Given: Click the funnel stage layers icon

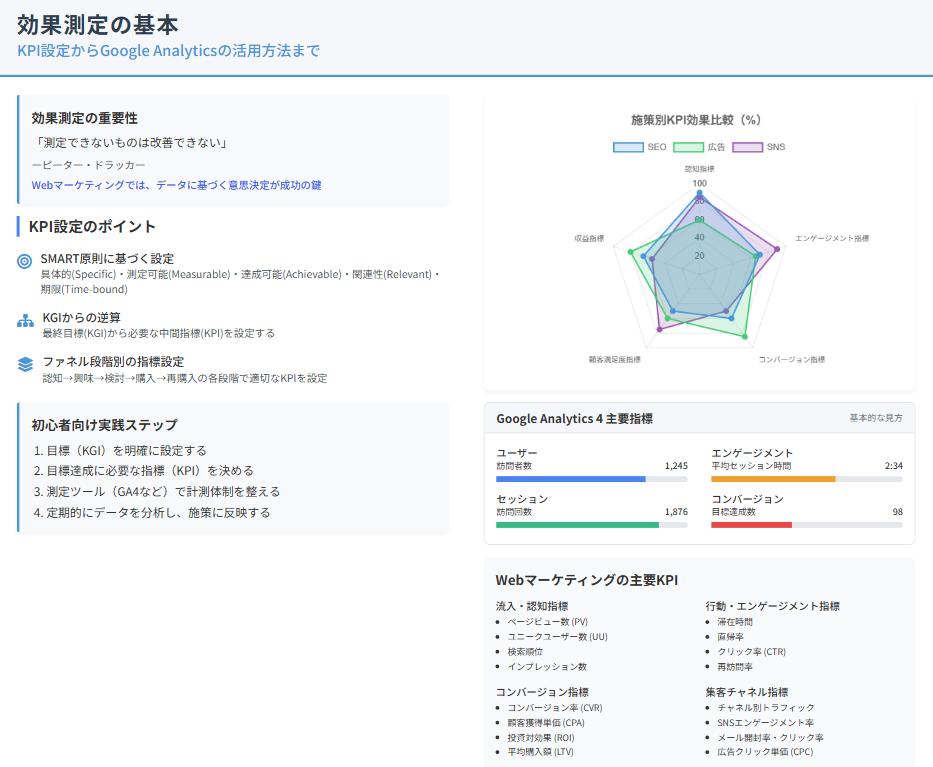Looking at the screenshot, I should [x=26, y=365].
